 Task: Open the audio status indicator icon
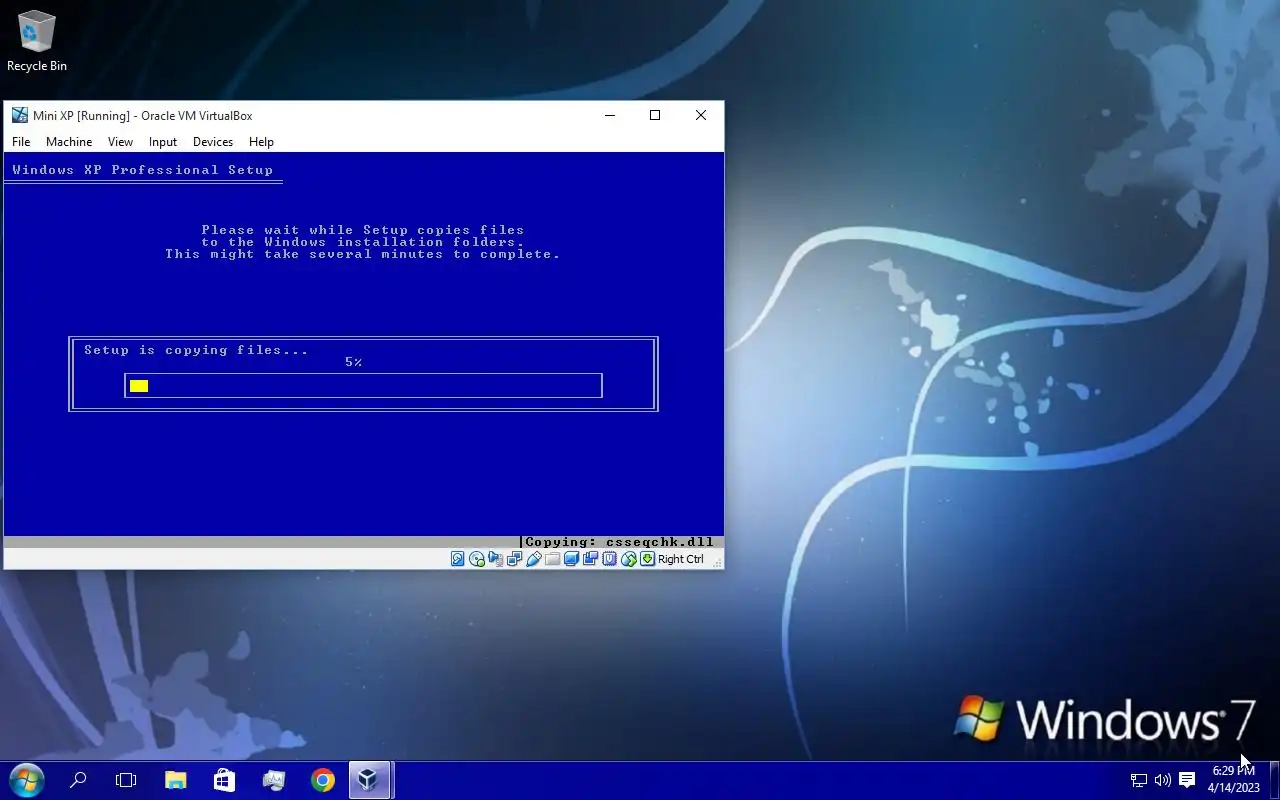pyautogui.click(x=495, y=559)
